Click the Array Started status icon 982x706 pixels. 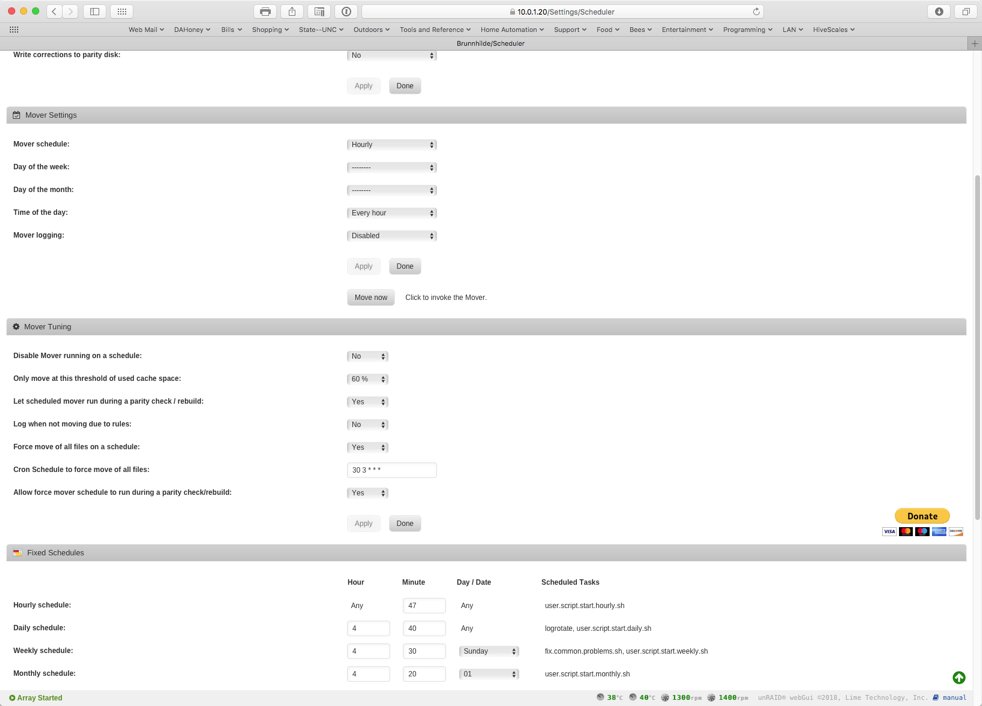(12, 697)
